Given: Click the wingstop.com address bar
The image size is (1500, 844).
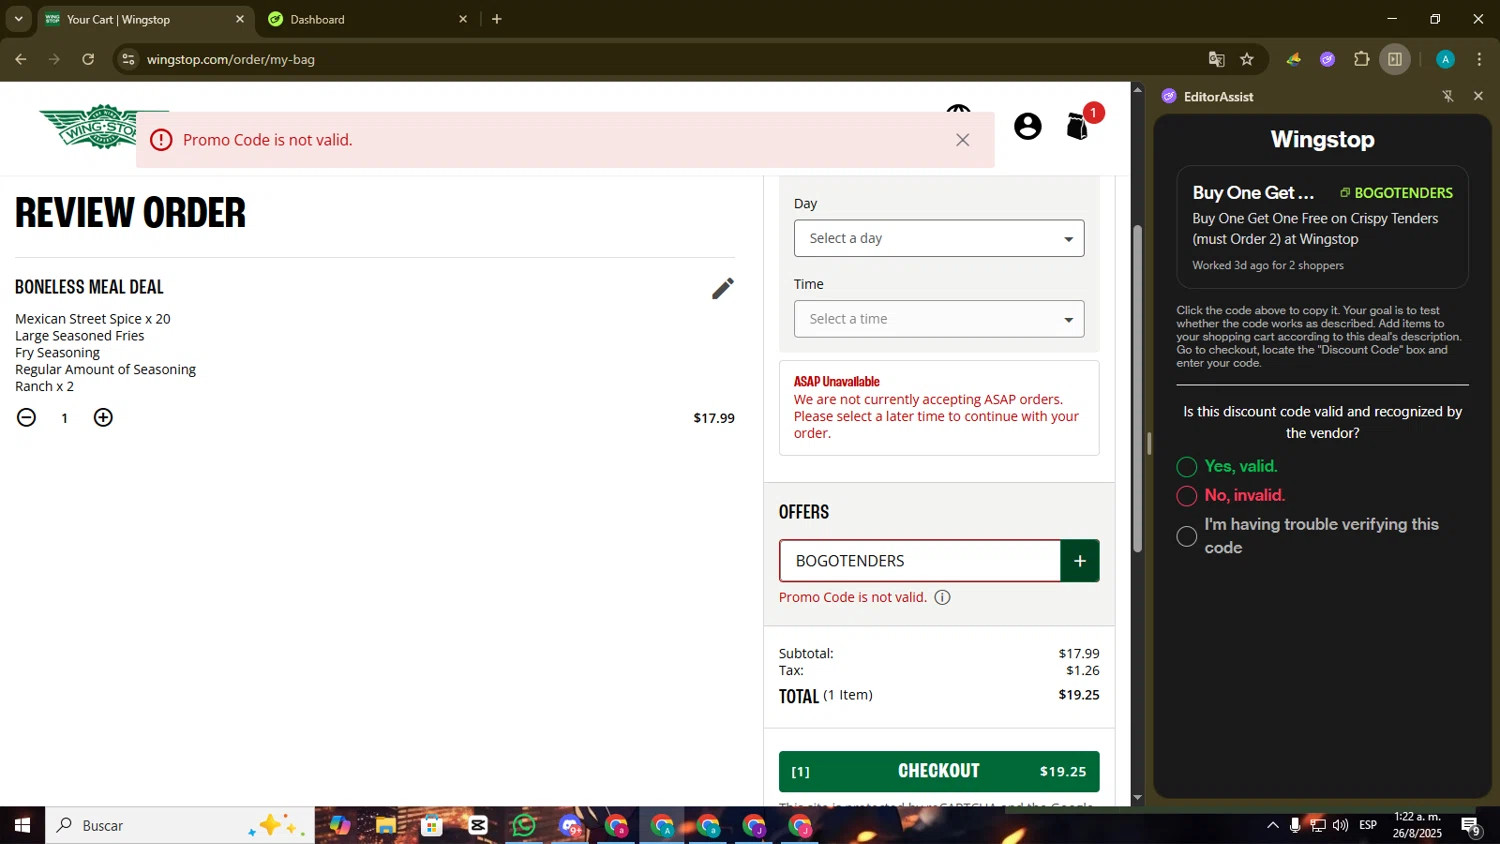Looking at the screenshot, I should [x=660, y=59].
